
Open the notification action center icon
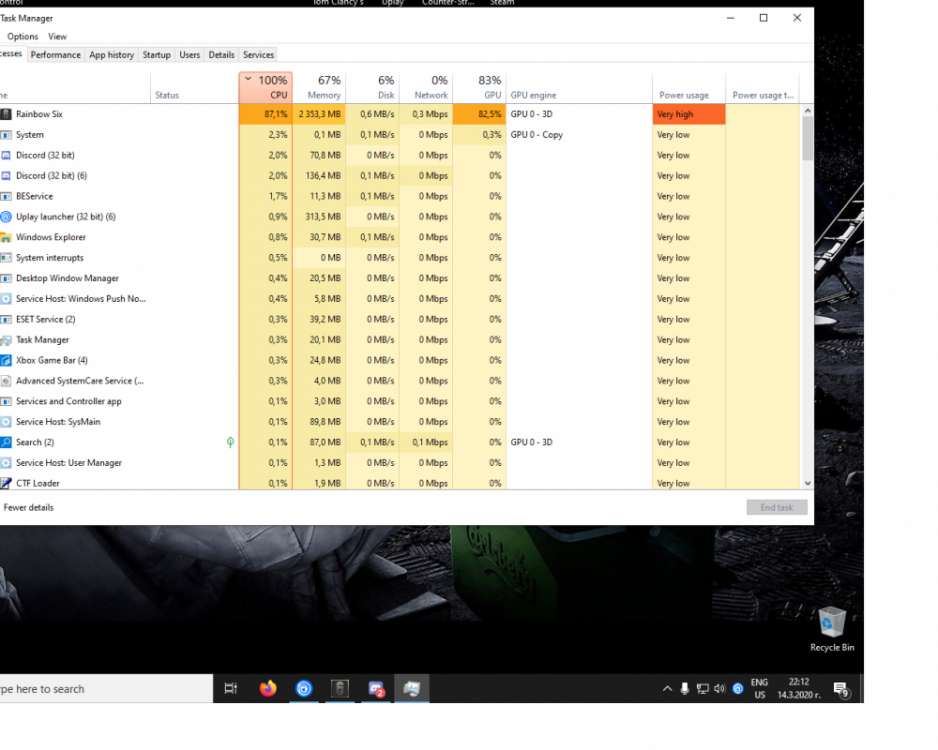pos(841,690)
